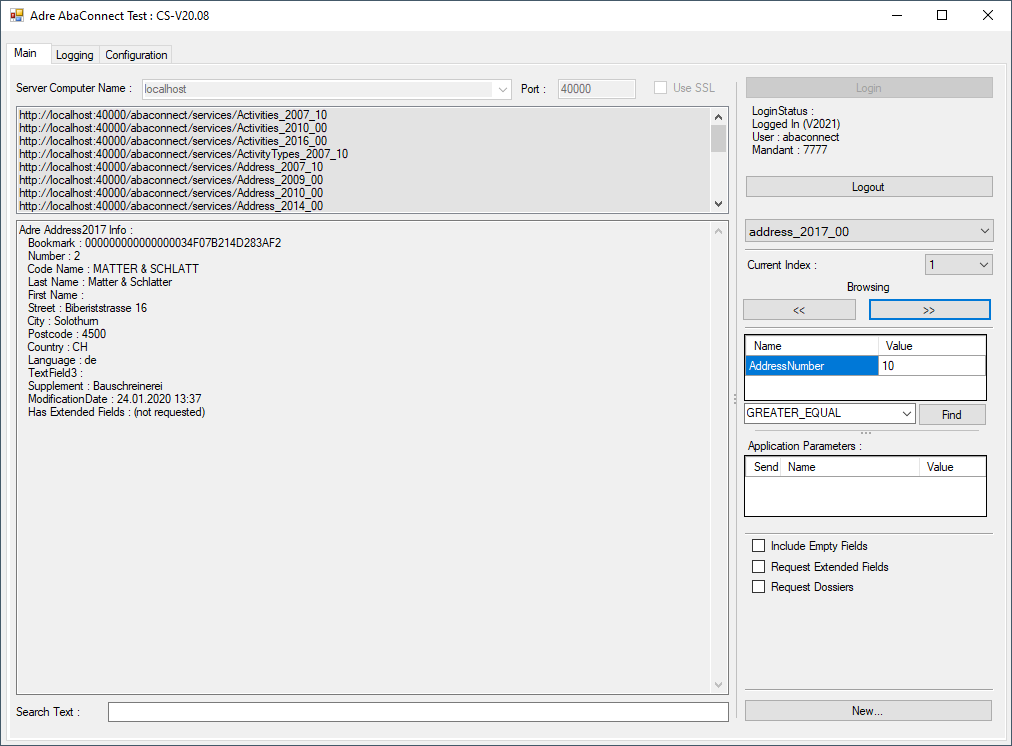The height and width of the screenshot is (746, 1012).
Task: Expand the GREATER_EQUAL comparison dropdown
Action: 907,413
